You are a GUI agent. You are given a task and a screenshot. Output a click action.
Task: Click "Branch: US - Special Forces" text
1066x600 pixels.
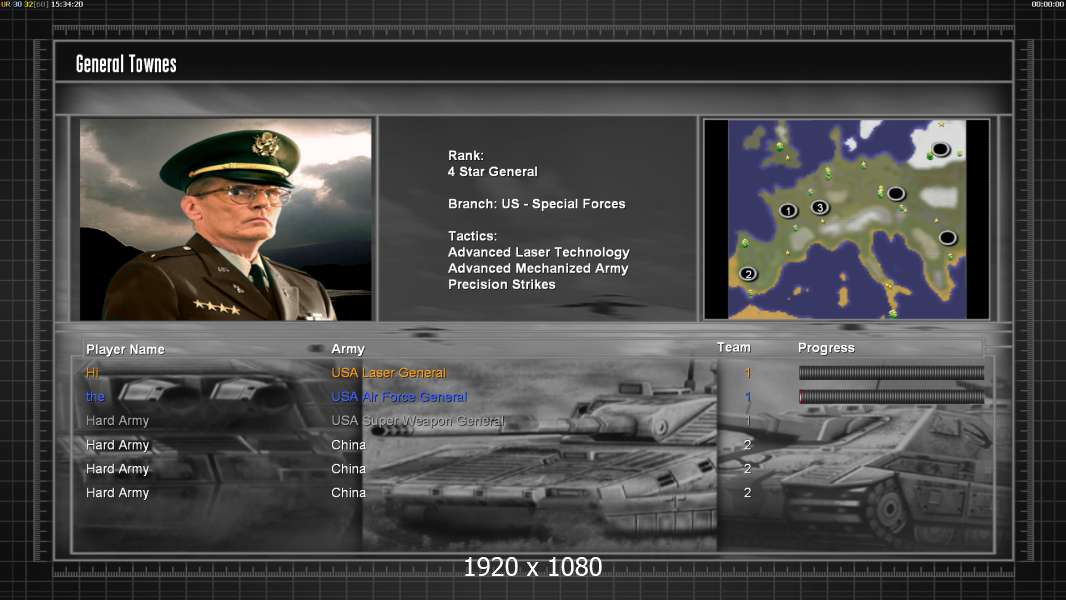tap(536, 204)
